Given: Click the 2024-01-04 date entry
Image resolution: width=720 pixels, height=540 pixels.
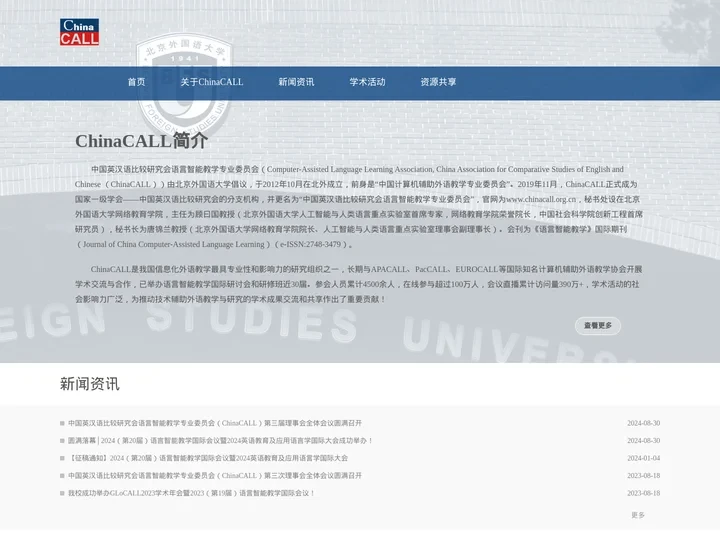Looking at the screenshot, I should pyautogui.click(x=643, y=458).
